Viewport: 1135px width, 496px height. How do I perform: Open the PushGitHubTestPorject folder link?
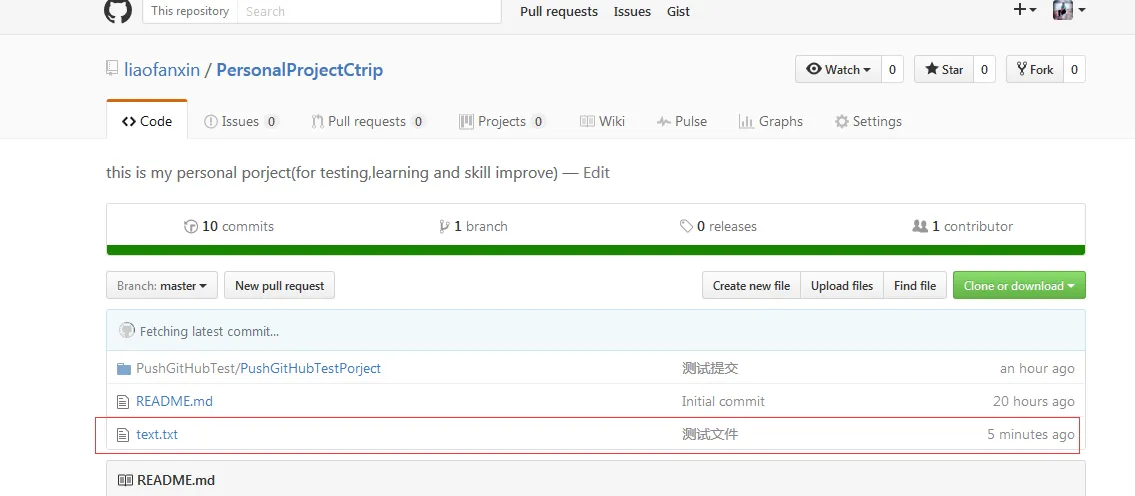311,369
